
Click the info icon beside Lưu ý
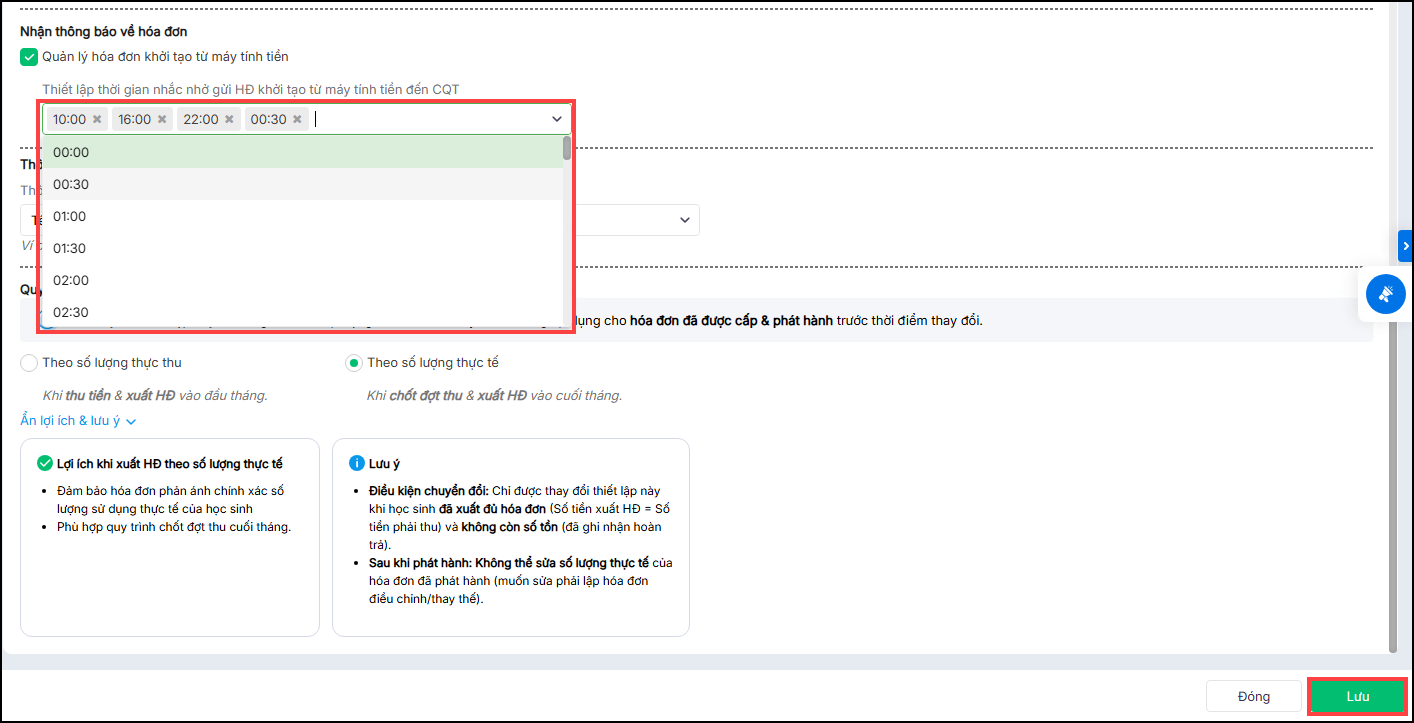(x=356, y=464)
